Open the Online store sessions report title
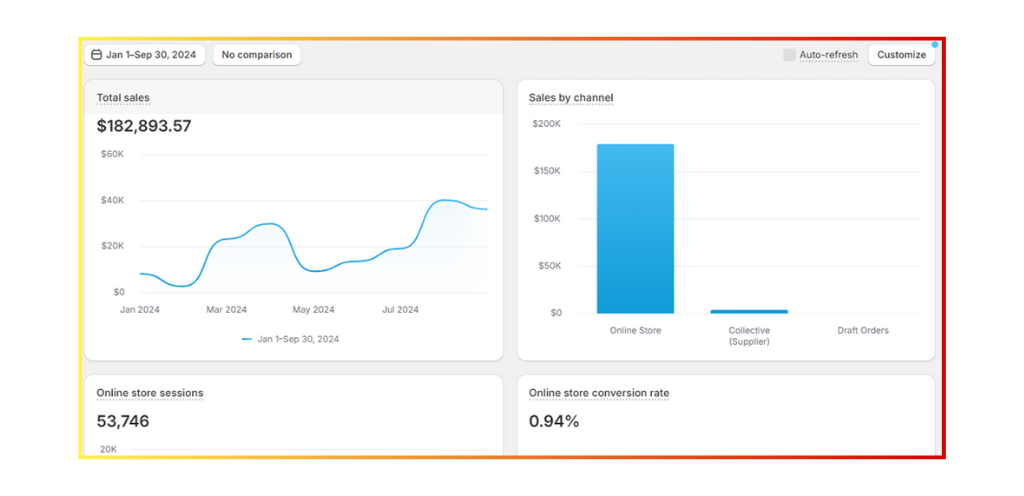 tap(149, 393)
